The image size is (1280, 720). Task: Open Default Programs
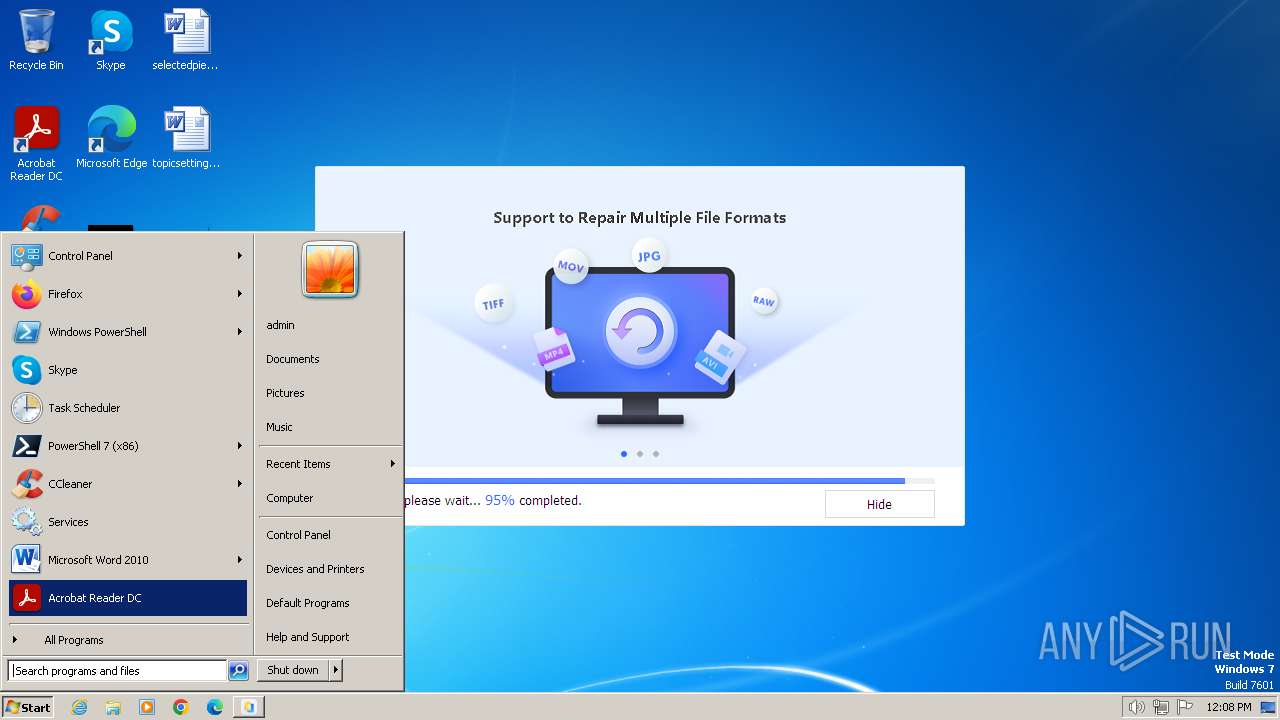click(307, 603)
